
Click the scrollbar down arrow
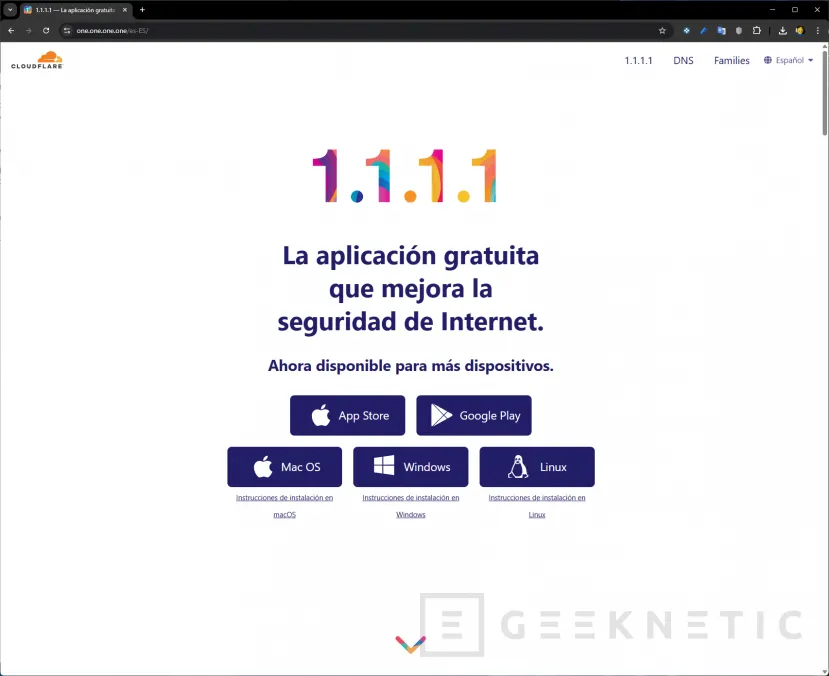tap(824, 671)
